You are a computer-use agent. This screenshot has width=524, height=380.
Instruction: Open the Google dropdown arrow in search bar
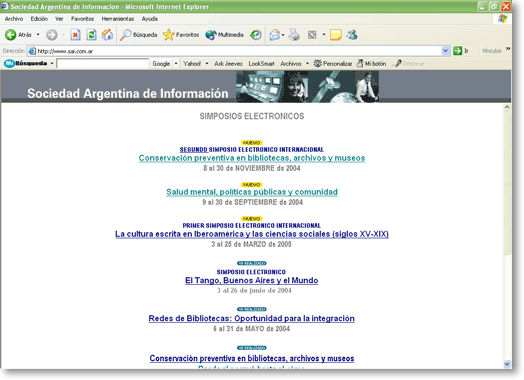coord(176,64)
